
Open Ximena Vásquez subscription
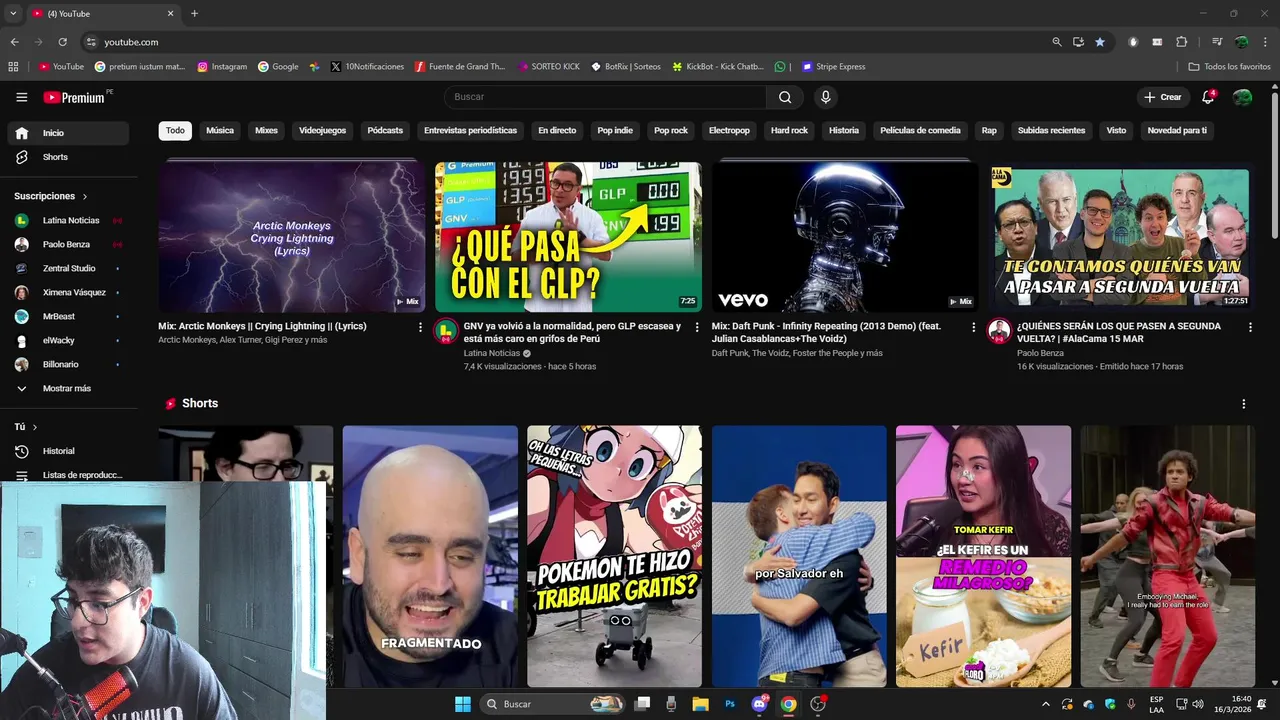point(68,292)
